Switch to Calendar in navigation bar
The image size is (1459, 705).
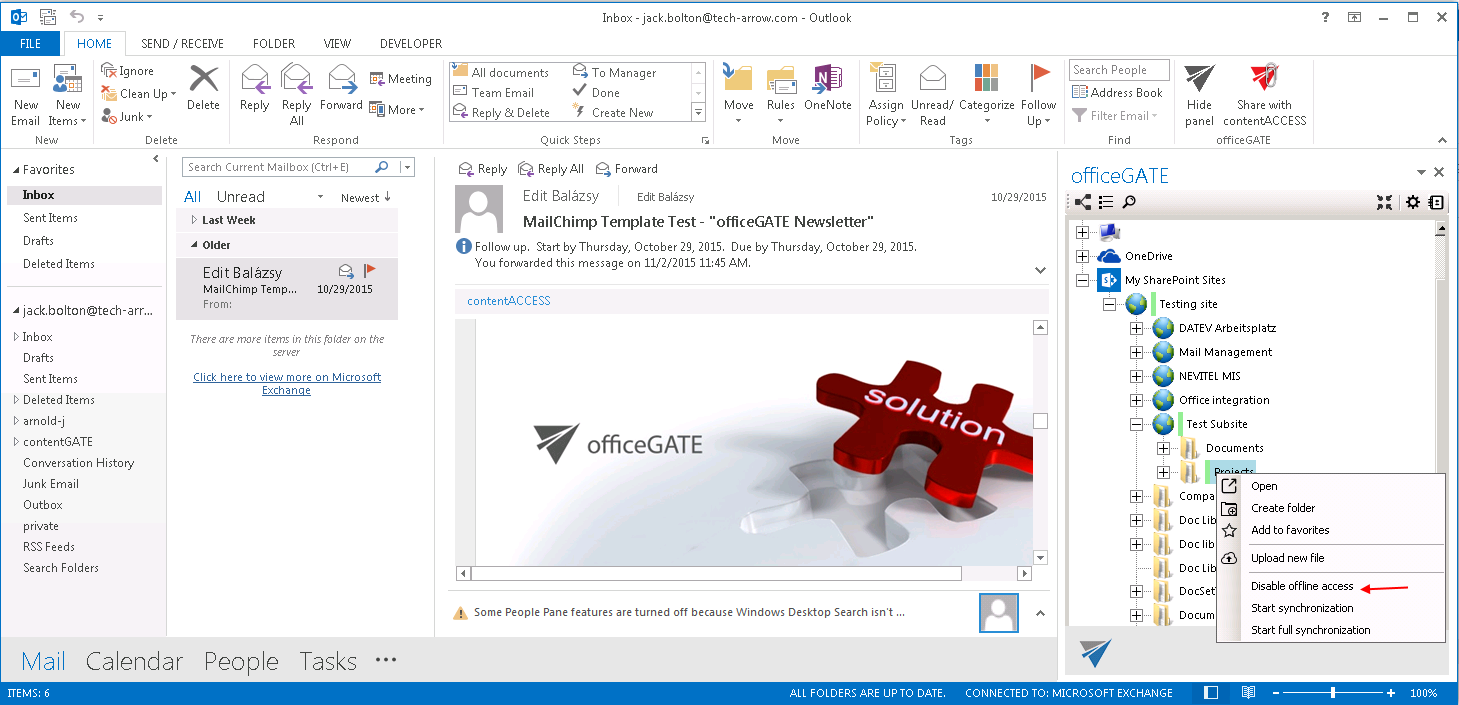coord(134,661)
